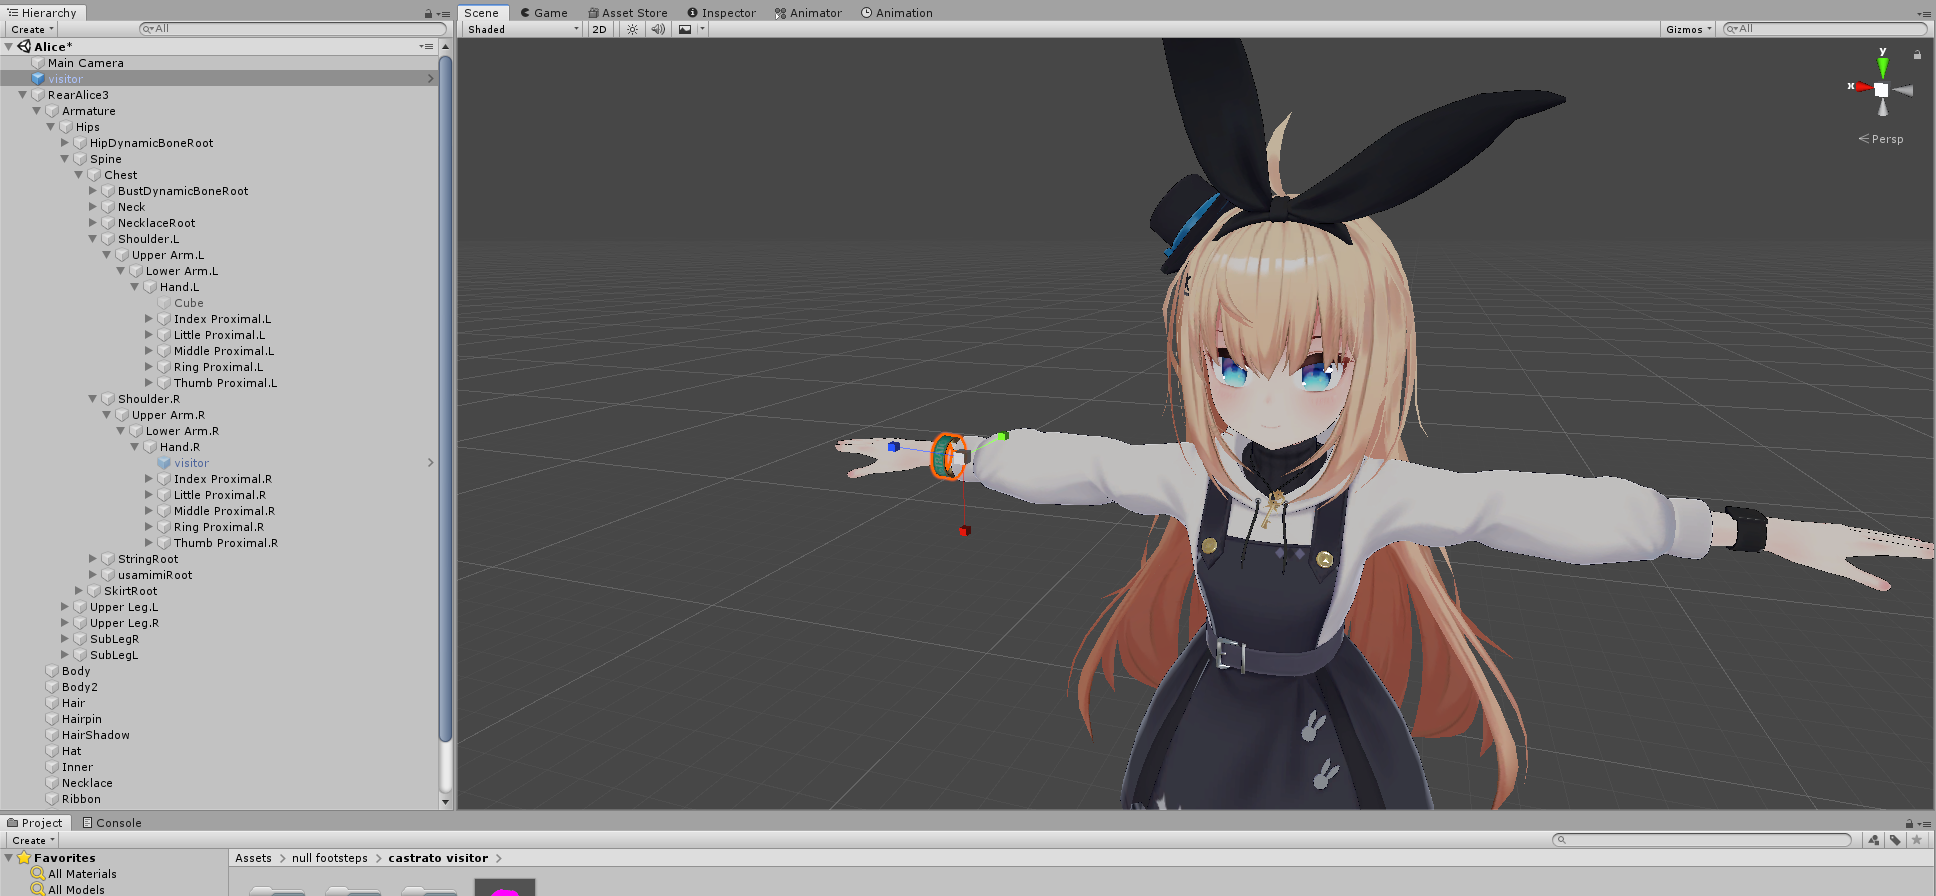Switch to Game tab
Image resolution: width=1936 pixels, height=896 pixels.
(544, 13)
